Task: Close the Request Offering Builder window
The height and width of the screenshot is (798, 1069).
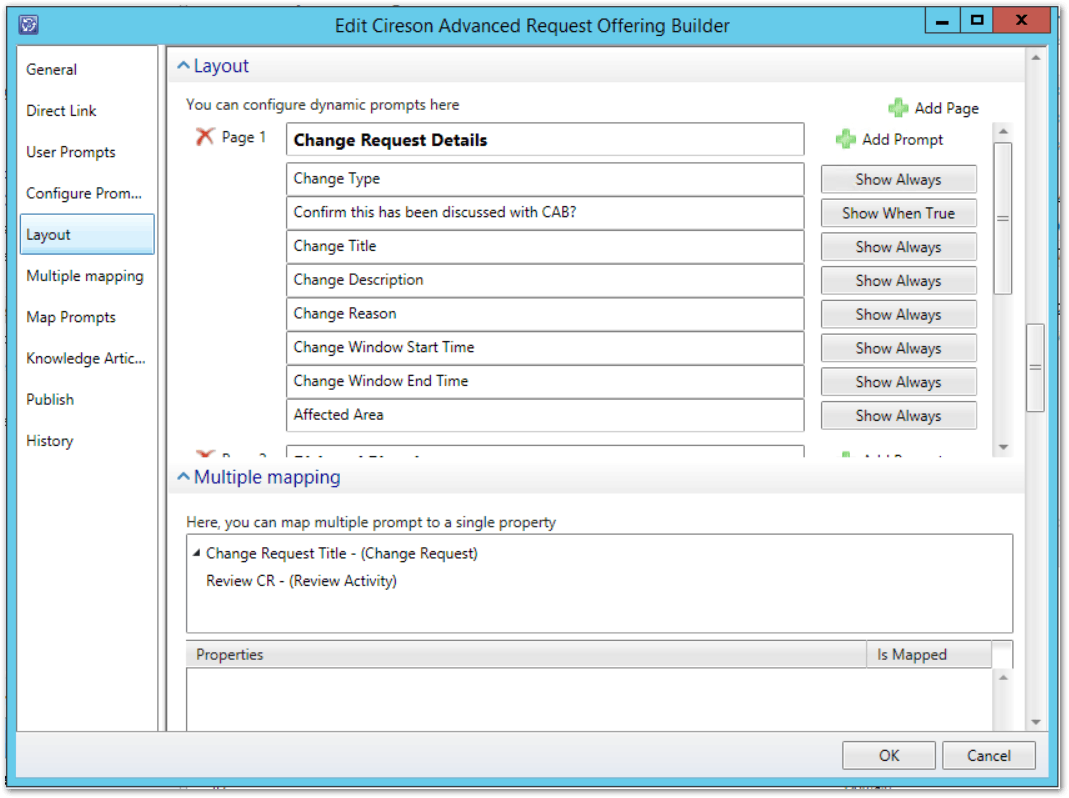Action: [x=1021, y=20]
